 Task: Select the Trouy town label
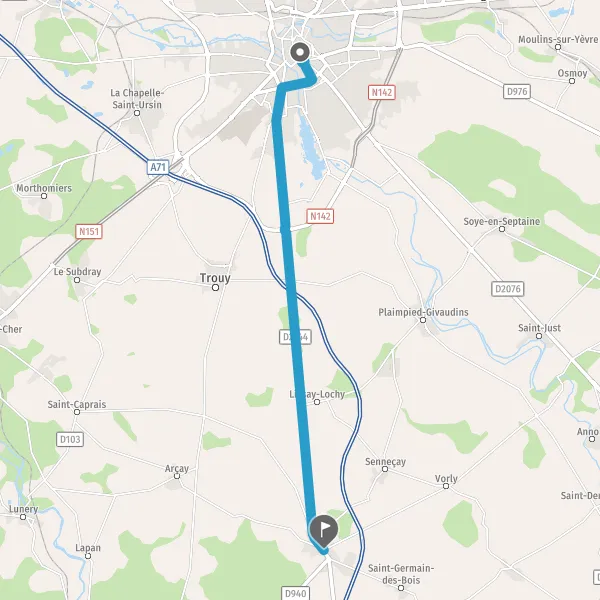(x=215, y=278)
